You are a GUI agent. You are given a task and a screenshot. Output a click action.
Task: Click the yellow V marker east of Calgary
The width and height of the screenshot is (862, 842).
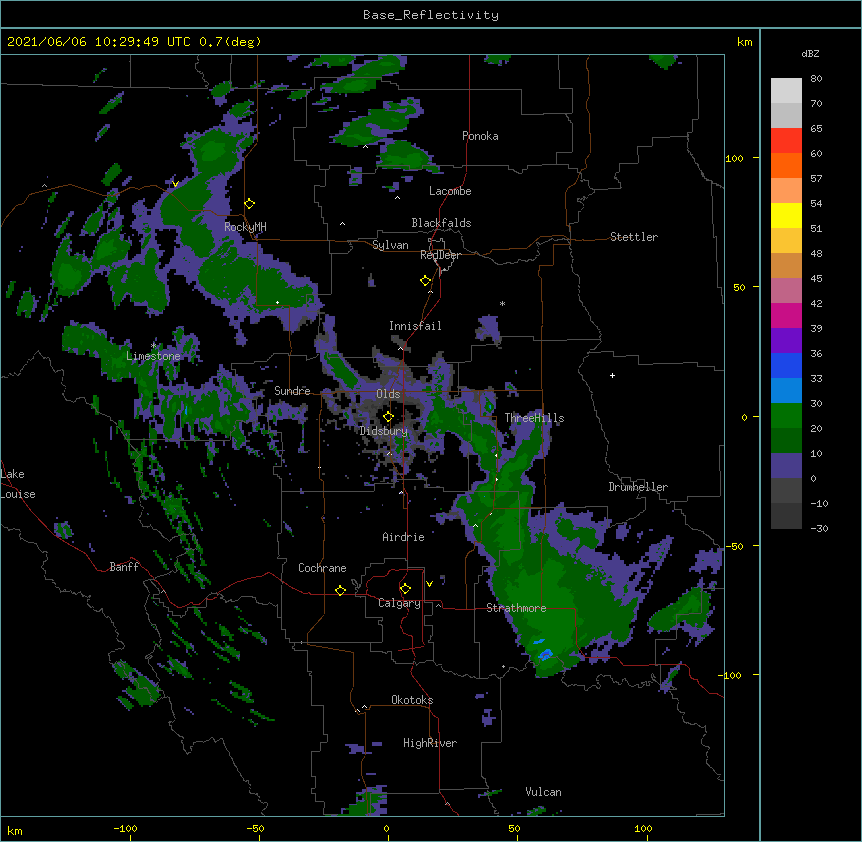pos(429,584)
